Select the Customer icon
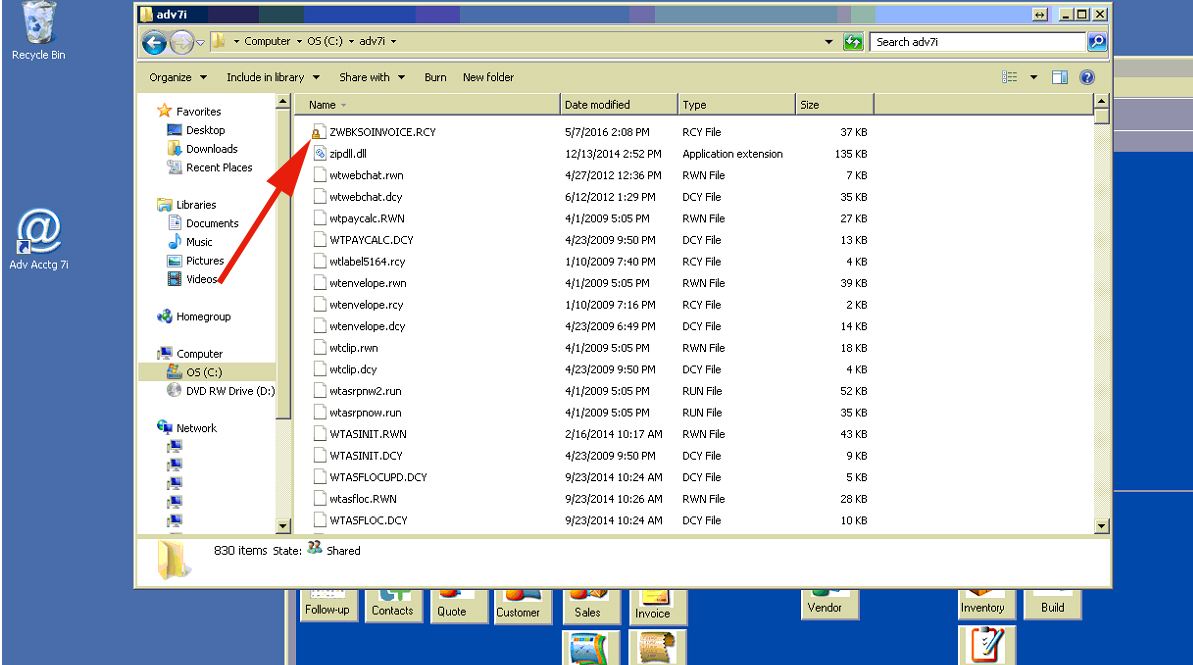The image size is (1193, 665). coord(522,603)
